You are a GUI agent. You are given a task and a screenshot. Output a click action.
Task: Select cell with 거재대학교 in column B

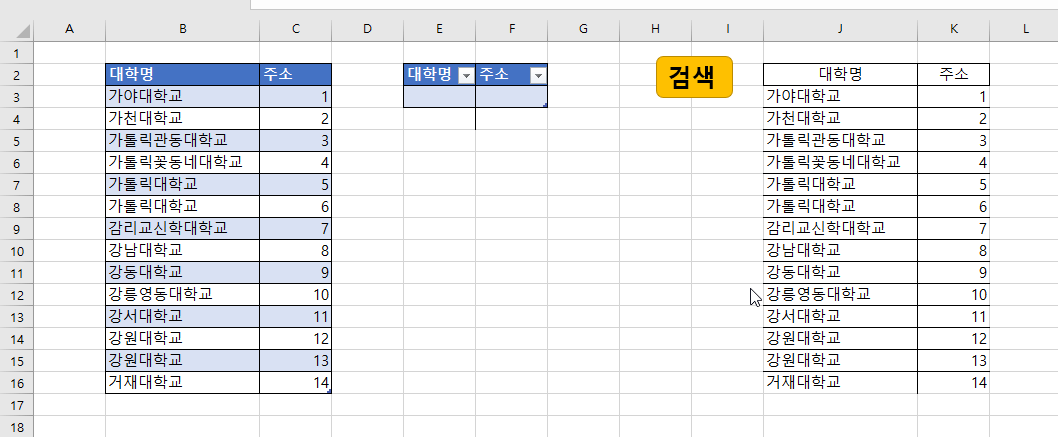(182, 382)
